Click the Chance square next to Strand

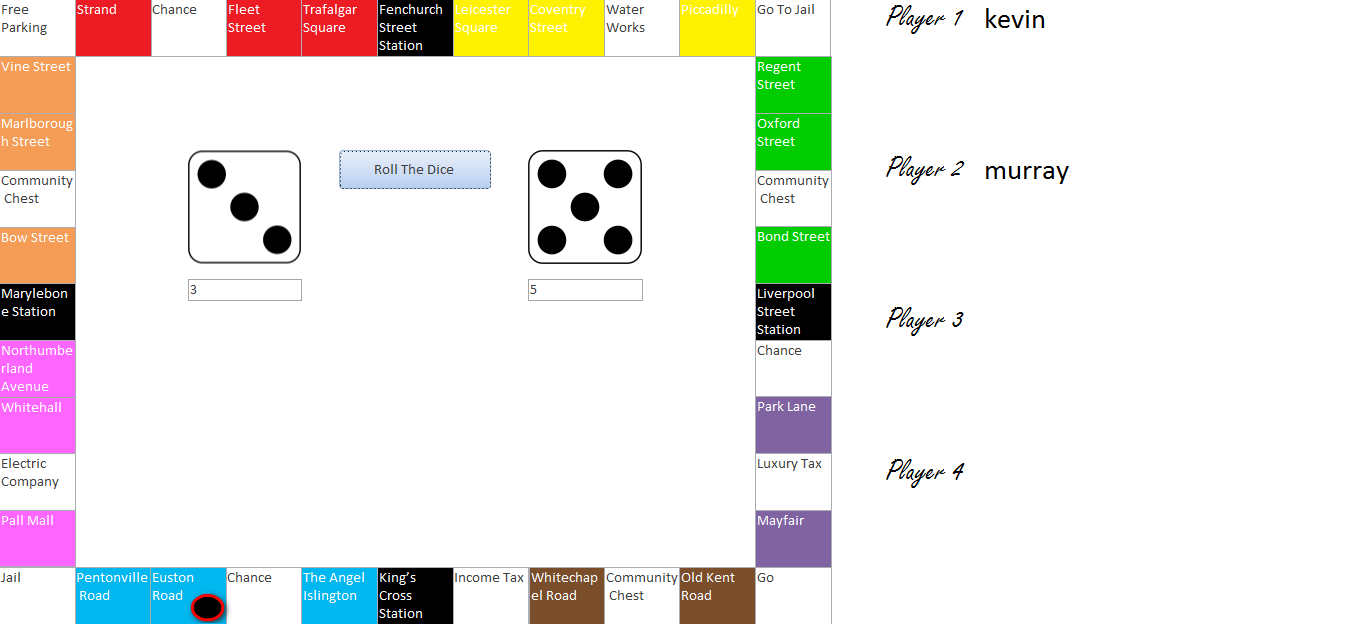pos(189,28)
